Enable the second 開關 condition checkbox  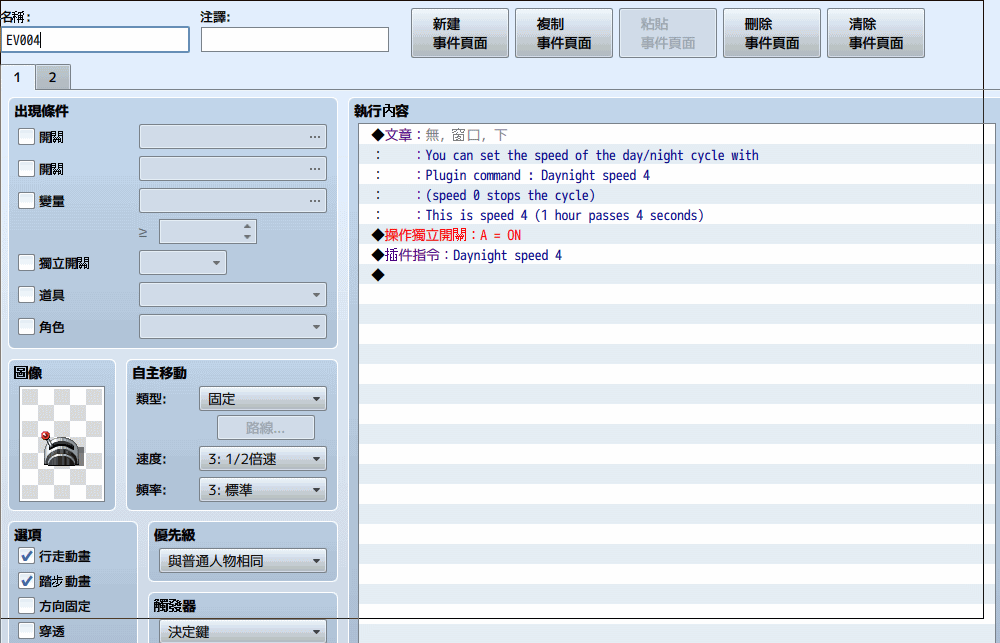coord(26,168)
